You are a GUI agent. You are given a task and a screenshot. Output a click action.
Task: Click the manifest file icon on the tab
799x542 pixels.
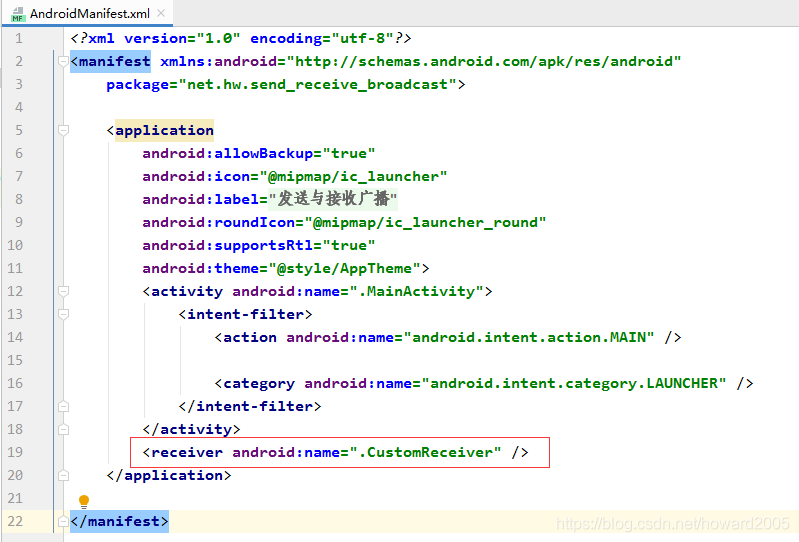(18, 14)
